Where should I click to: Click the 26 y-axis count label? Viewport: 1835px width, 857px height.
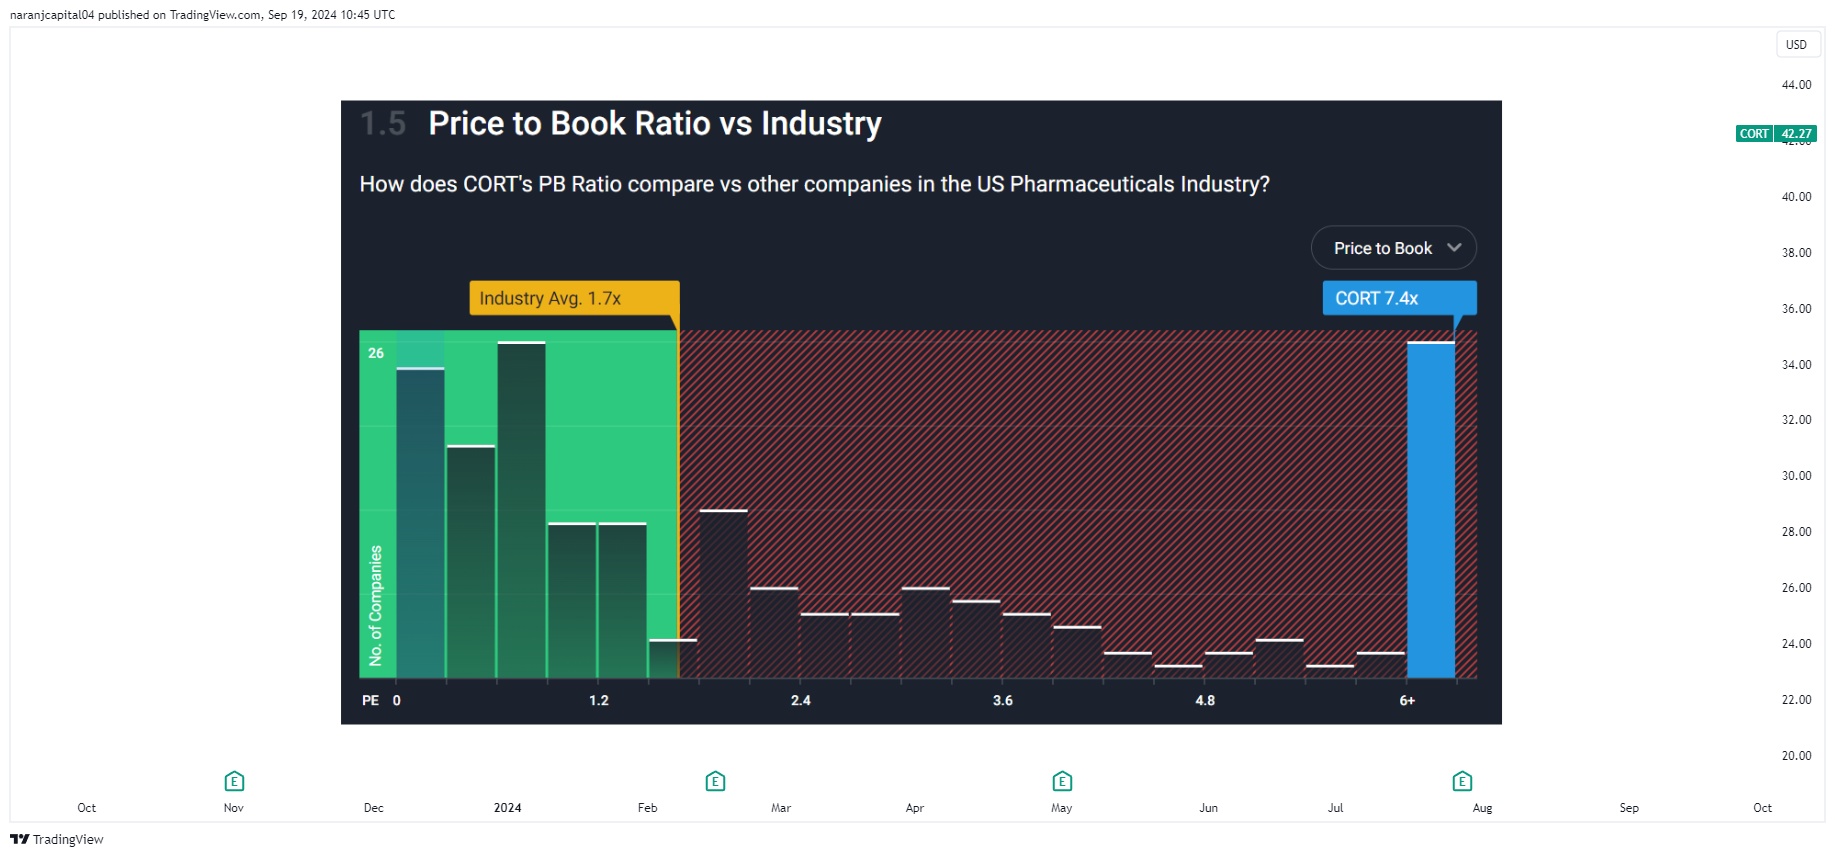376,353
